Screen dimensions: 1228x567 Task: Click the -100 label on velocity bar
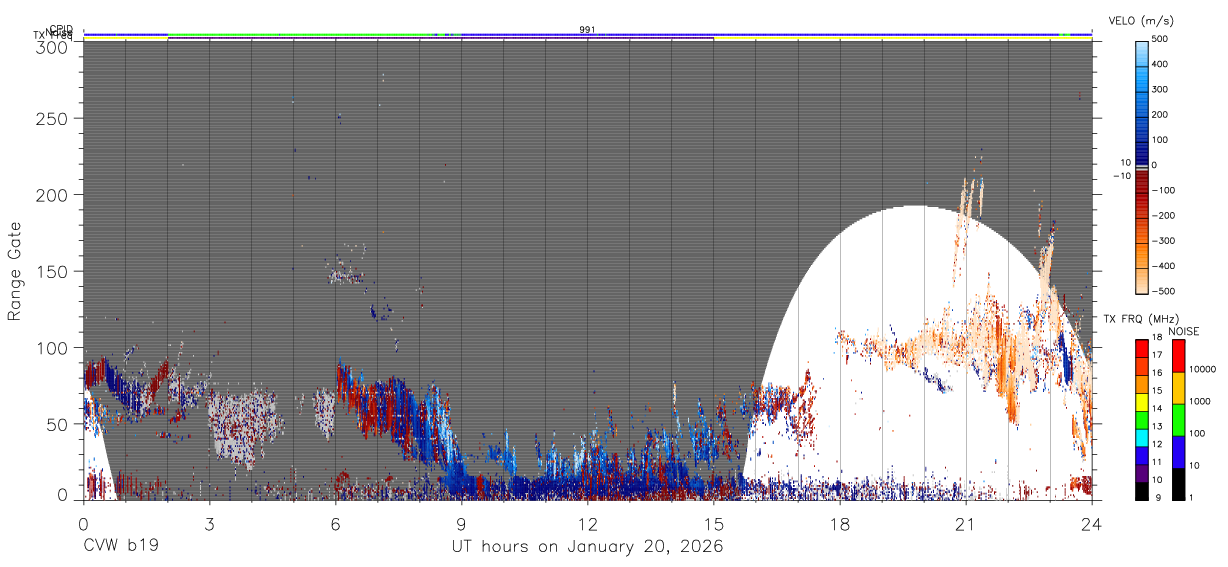1164,190
